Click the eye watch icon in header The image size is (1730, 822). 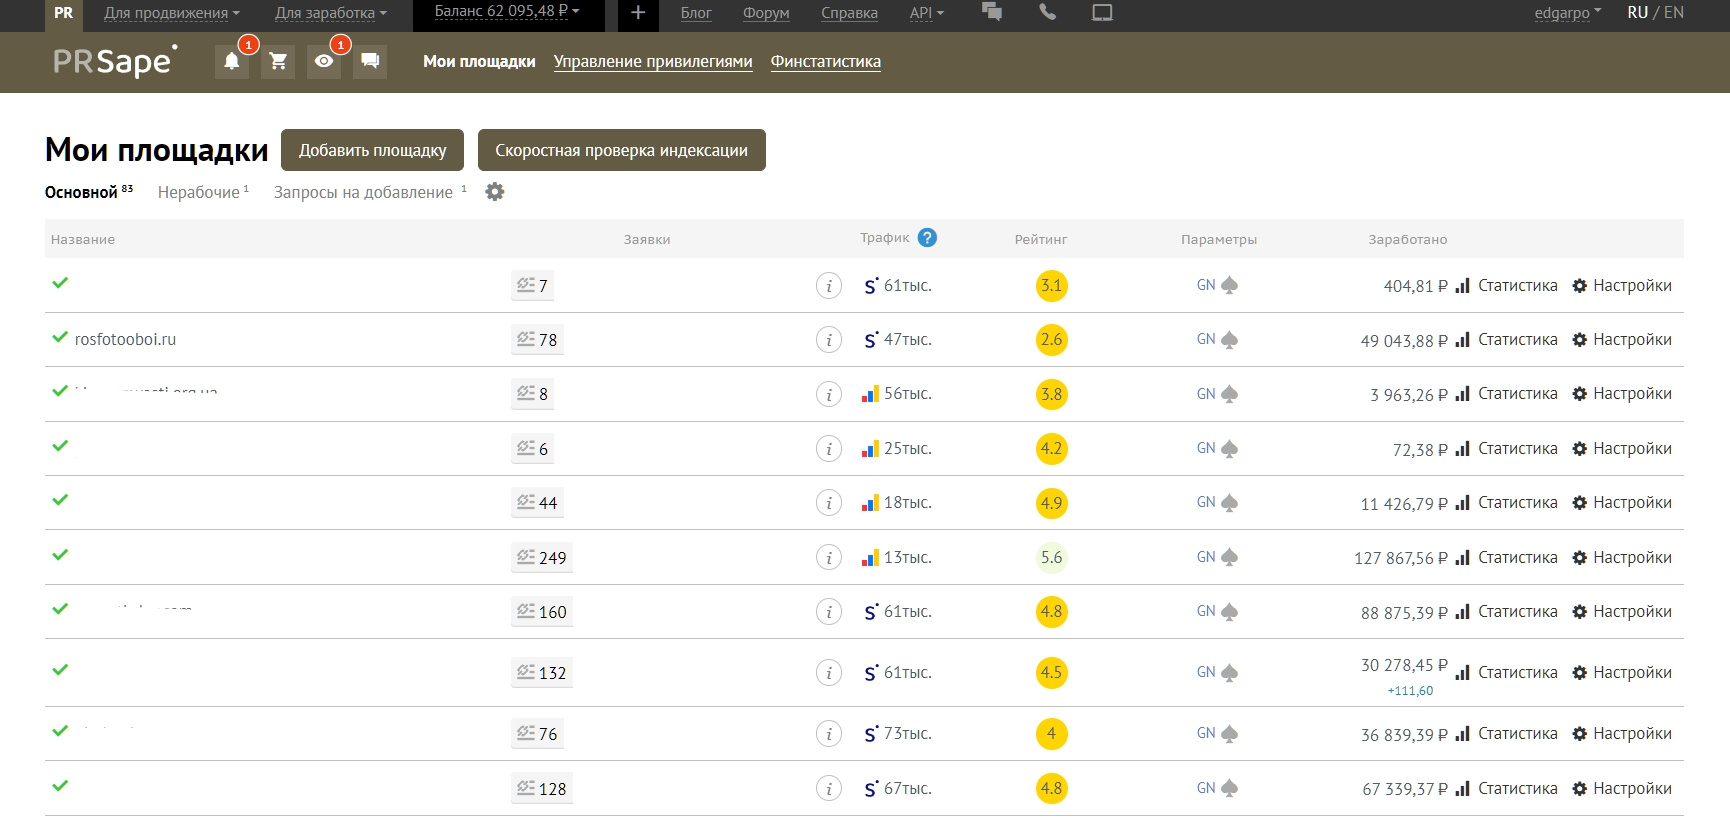[x=324, y=61]
